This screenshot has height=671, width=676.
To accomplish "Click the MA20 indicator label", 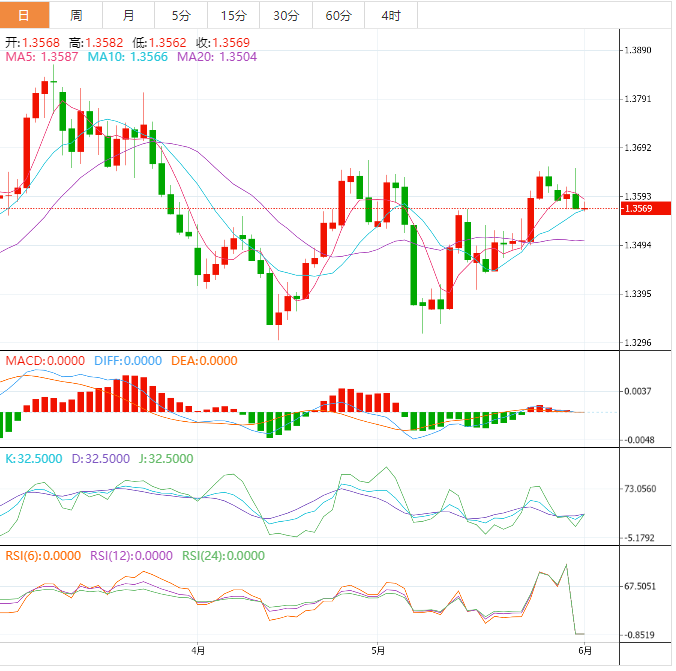I will point(217,57).
